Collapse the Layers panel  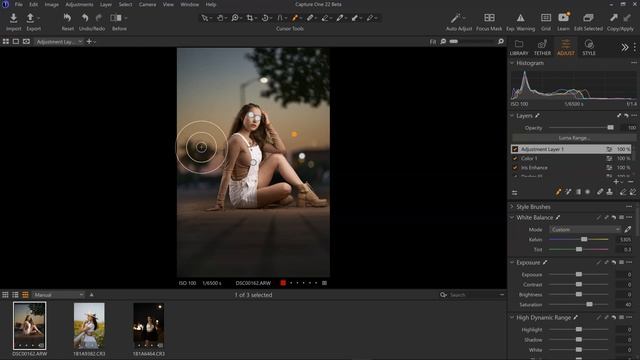[512, 116]
